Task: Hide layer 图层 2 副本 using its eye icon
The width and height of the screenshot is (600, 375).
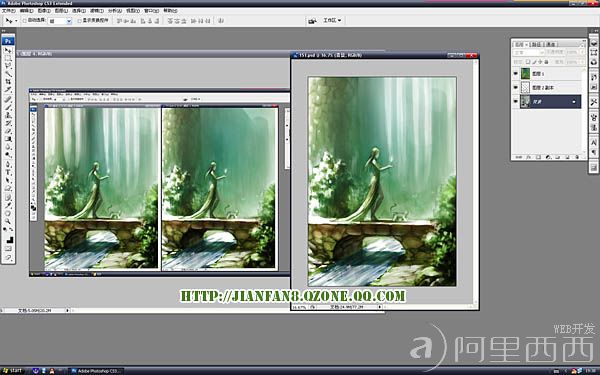Action: pyautogui.click(x=515, y=88)
